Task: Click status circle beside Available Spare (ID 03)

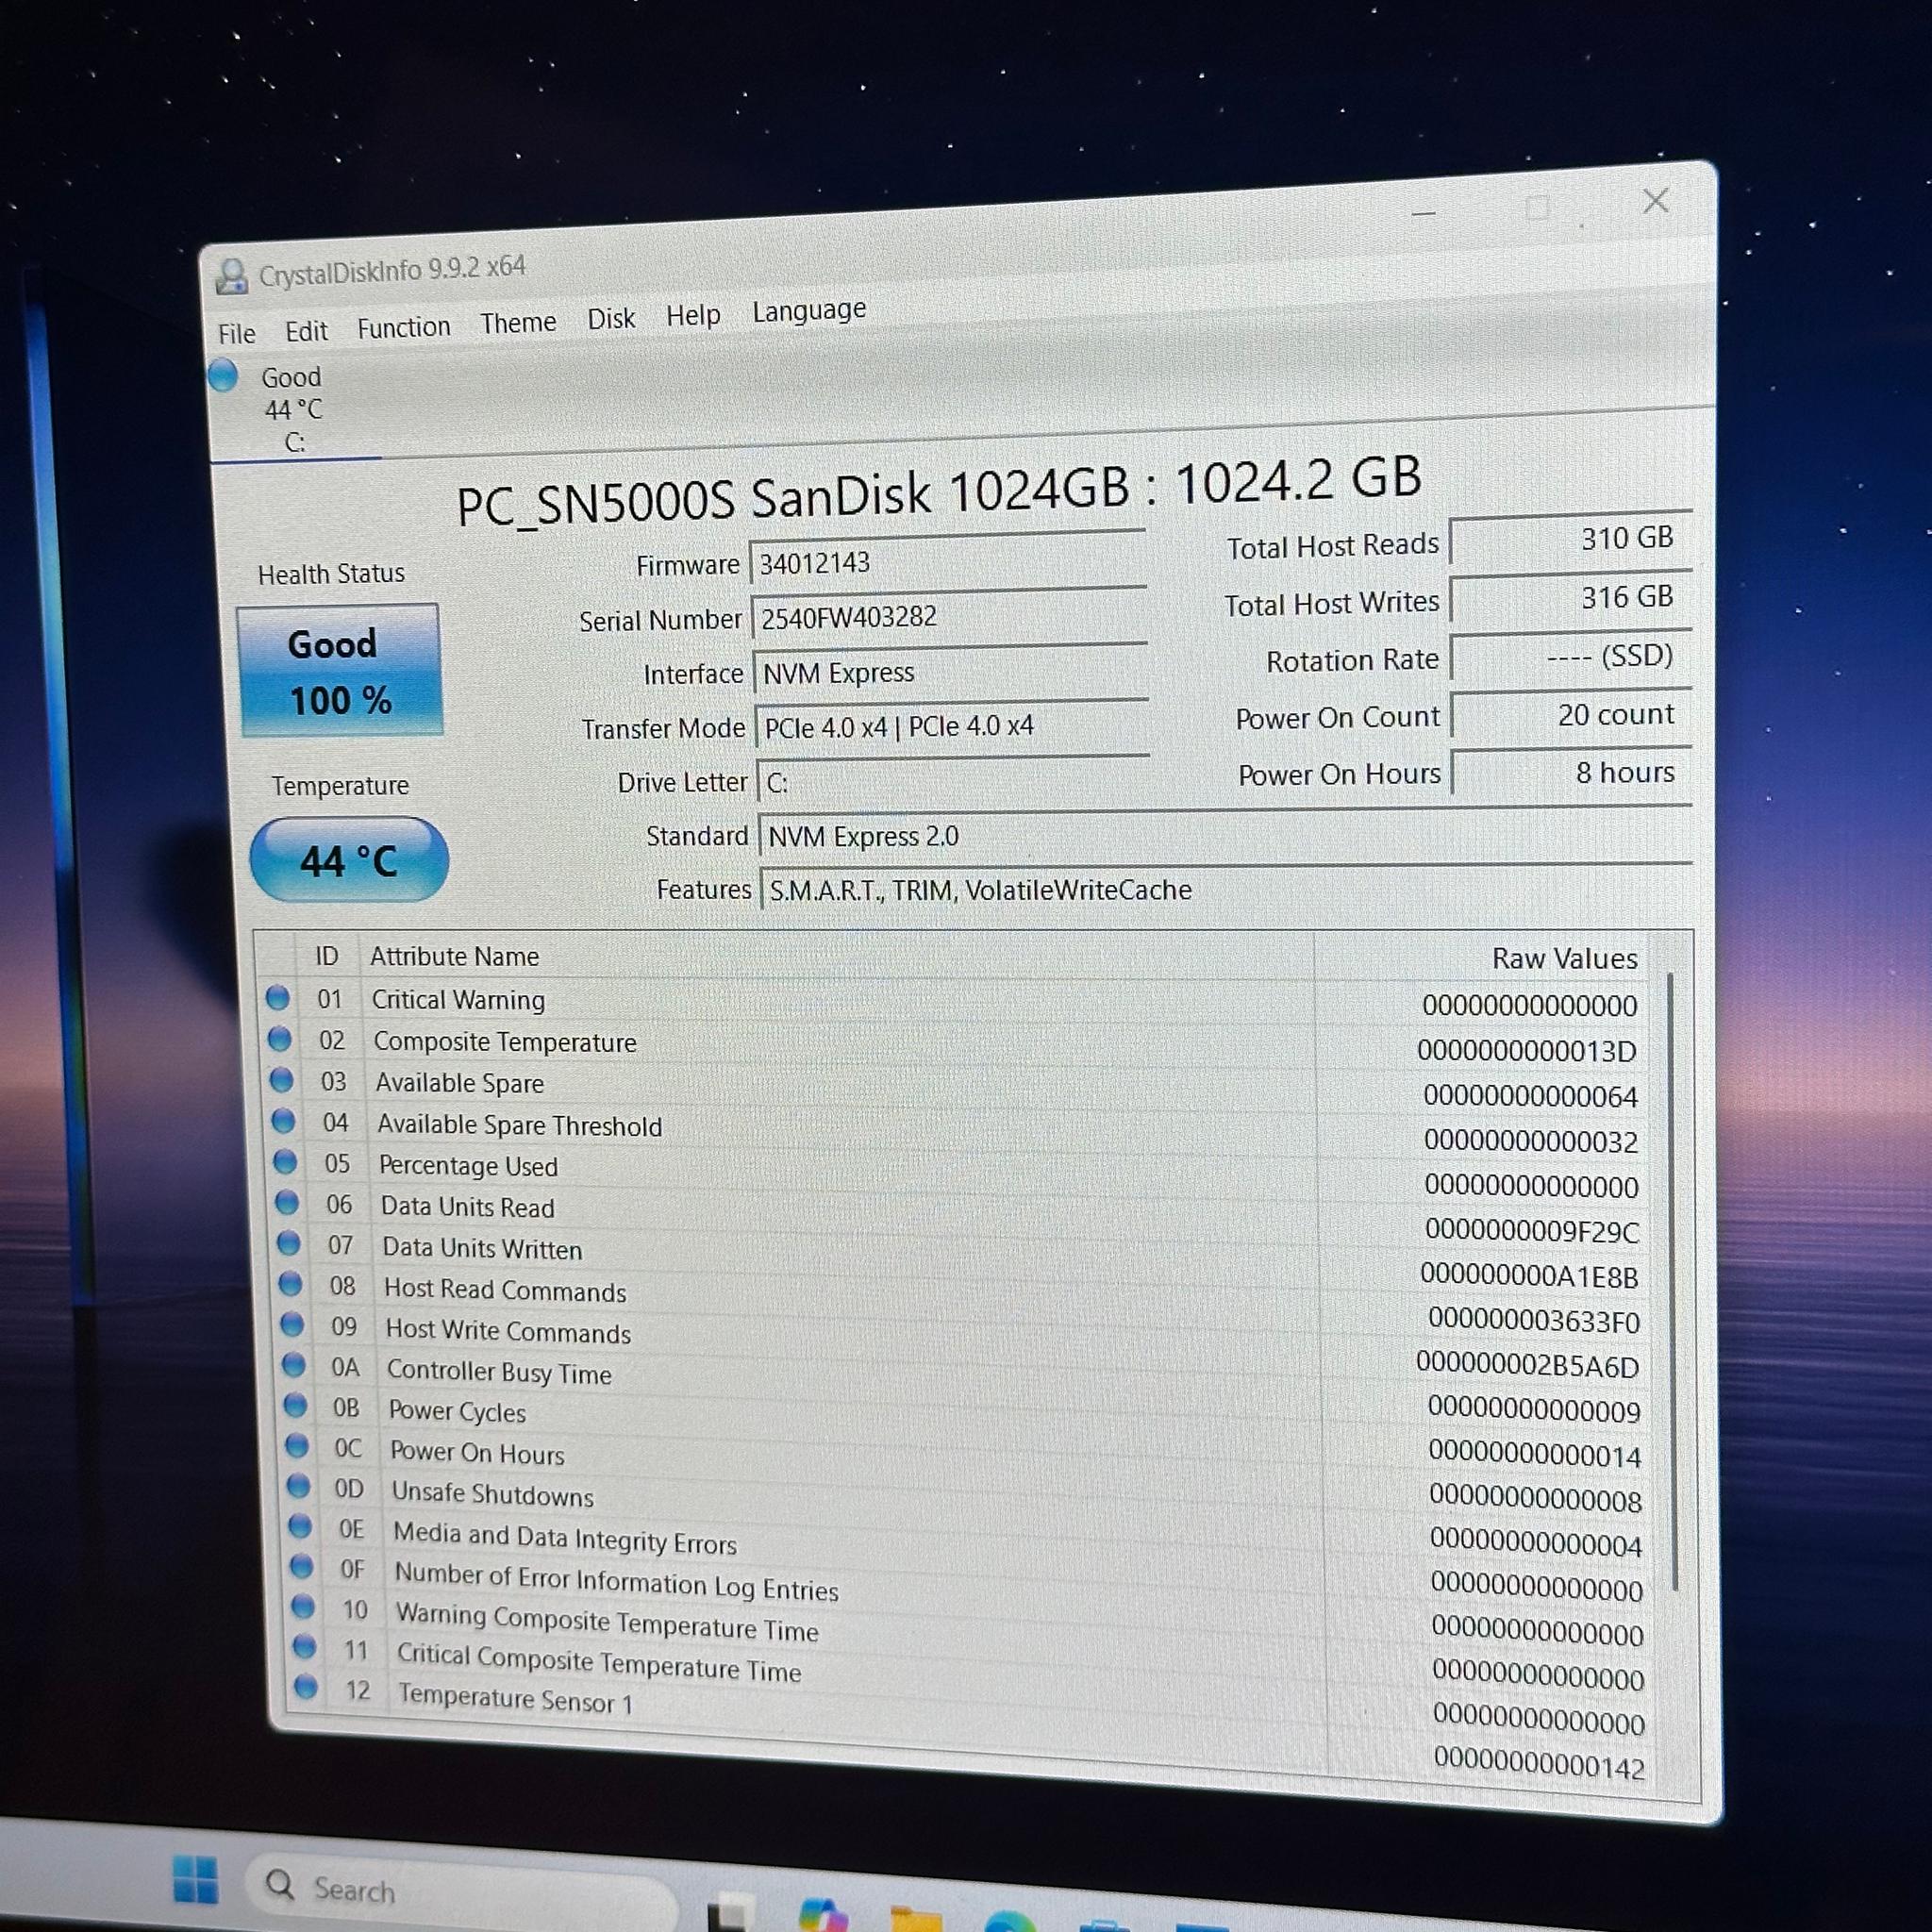Action: (281, 1080)
